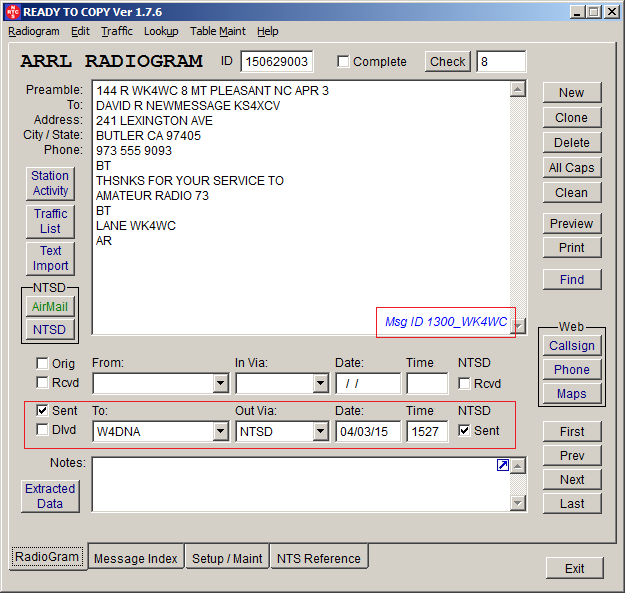The width and height of the screenshot is (625, 593).
Task: Toggle the NTSD Sent checkbox
Action: [x=464, y=430]
